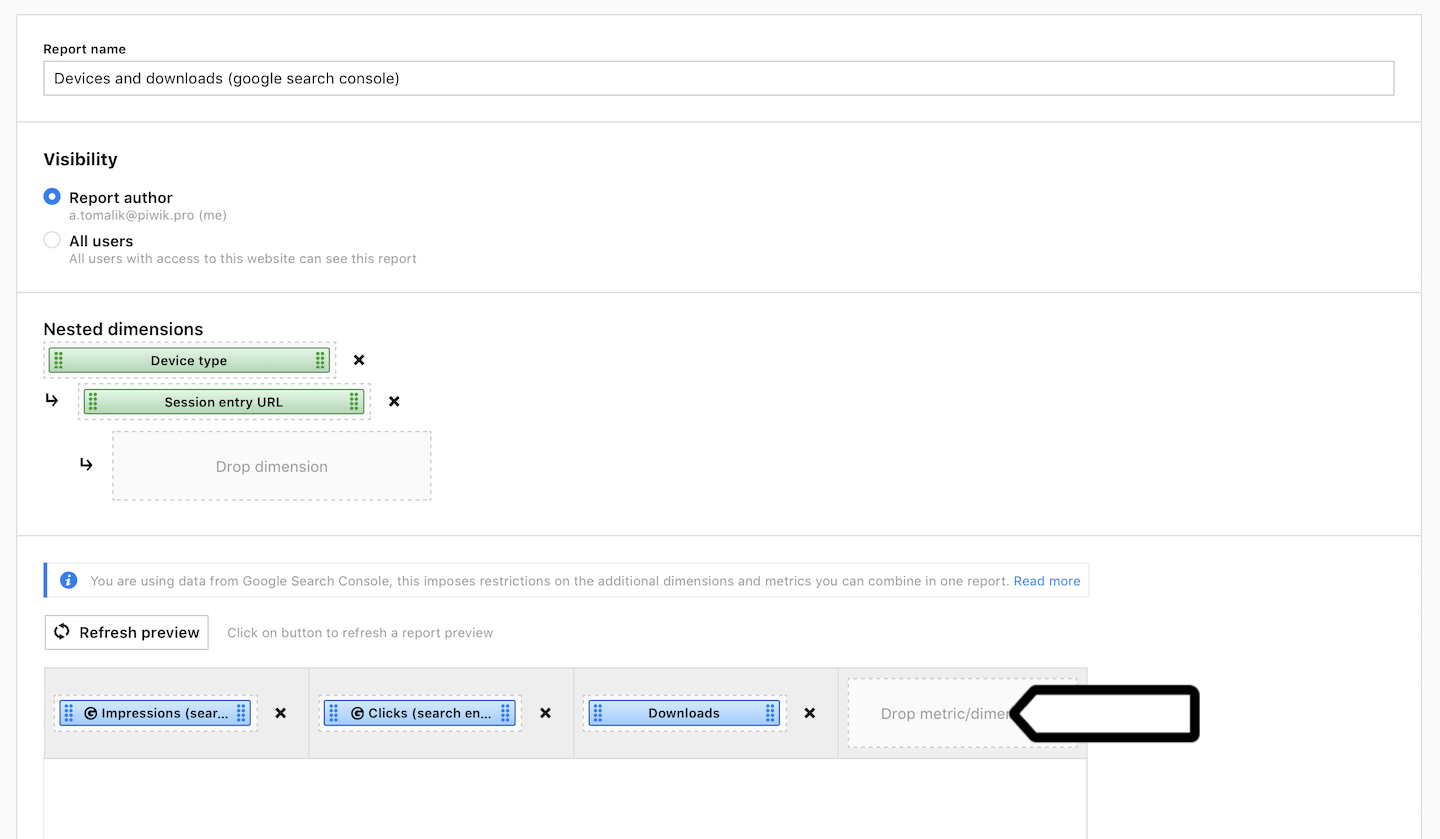Screen dimensions: 1440x839
Task: Click the right drag handle on Downloads chip
Action: point(770,713)
